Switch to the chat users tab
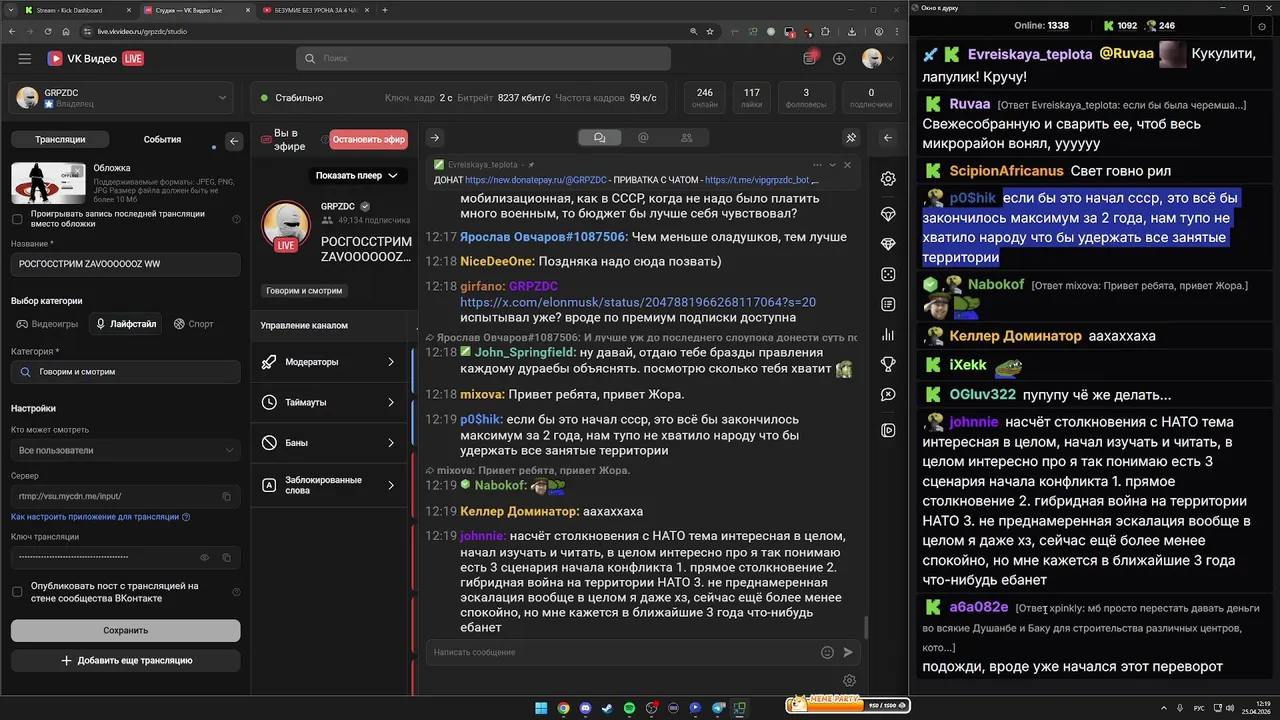This screenshot has height=720, width=1280. [686, 138]
